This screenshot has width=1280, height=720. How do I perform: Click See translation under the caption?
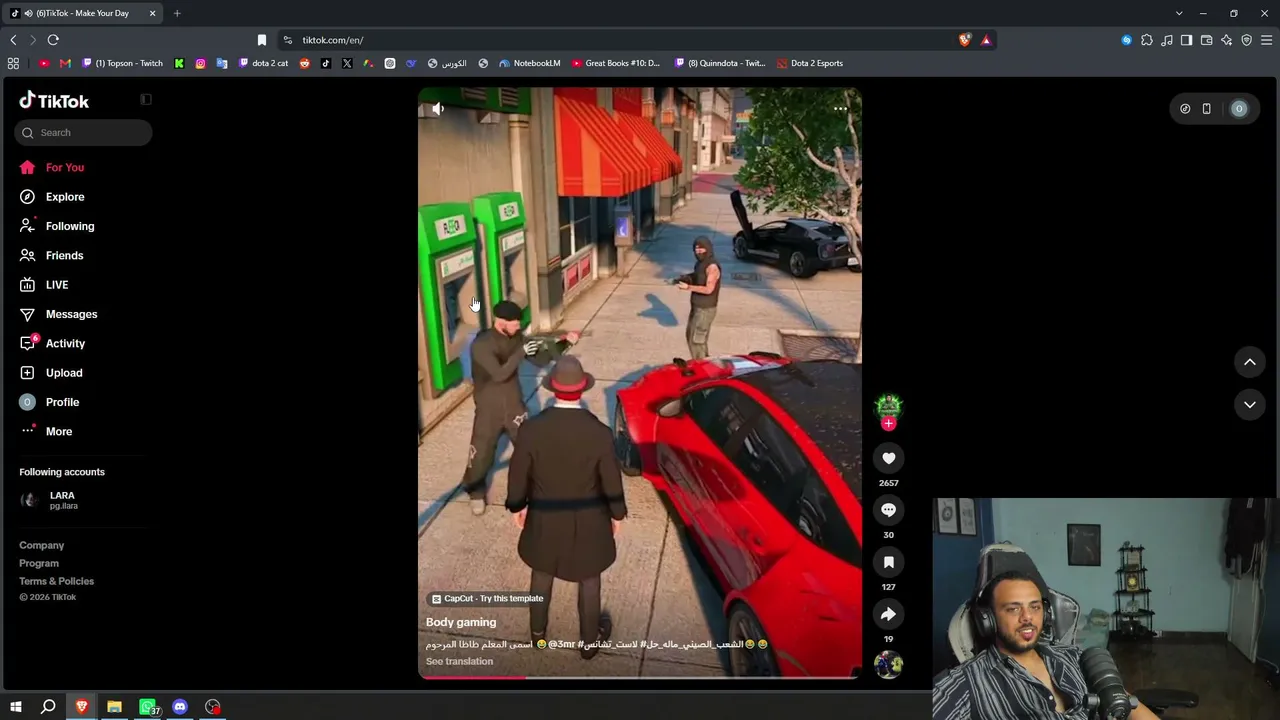459,661
